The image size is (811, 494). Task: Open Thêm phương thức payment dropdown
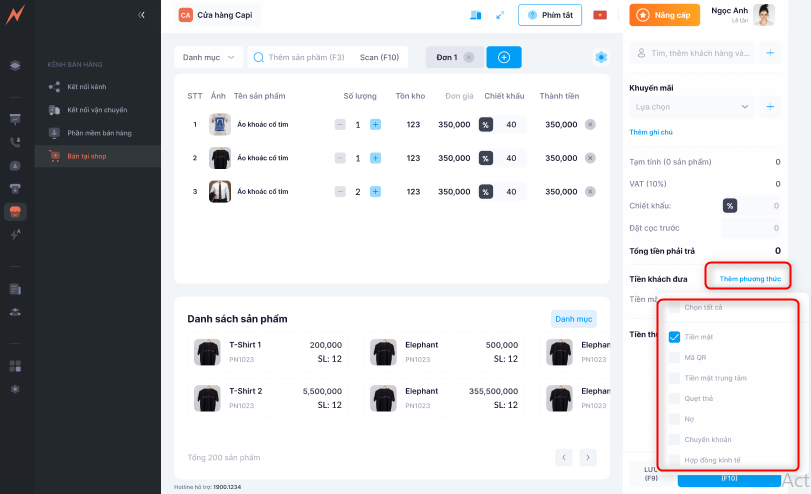point(749,278)
